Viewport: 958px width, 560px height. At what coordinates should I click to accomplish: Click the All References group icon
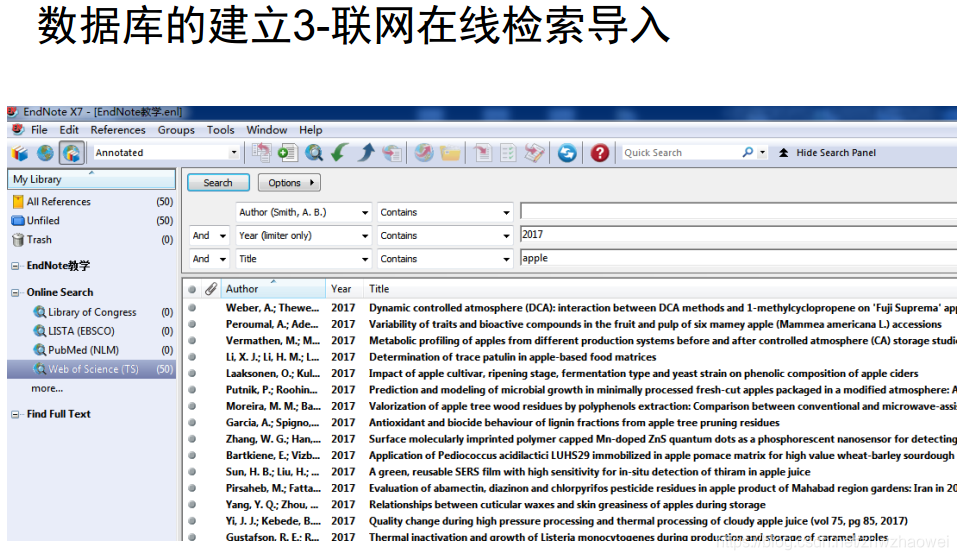[18, 202]
